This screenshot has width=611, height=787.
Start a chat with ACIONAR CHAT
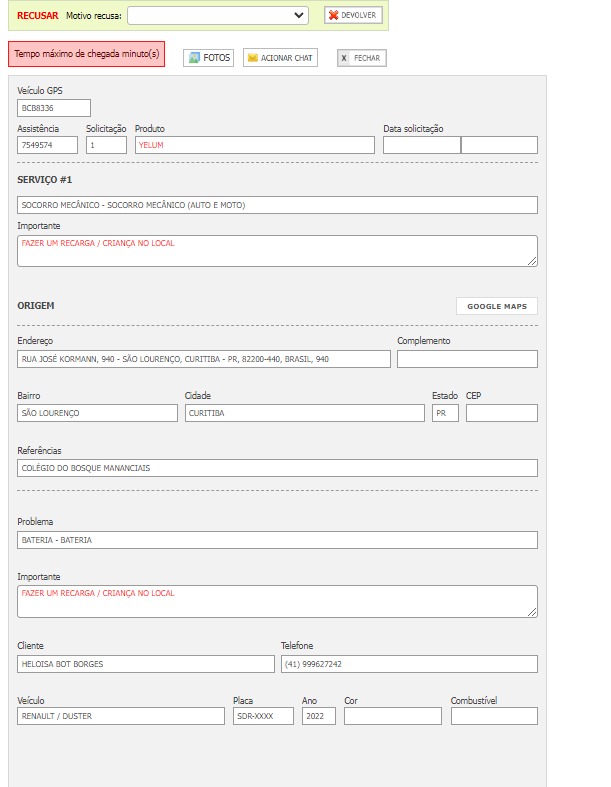click(280, 58)
